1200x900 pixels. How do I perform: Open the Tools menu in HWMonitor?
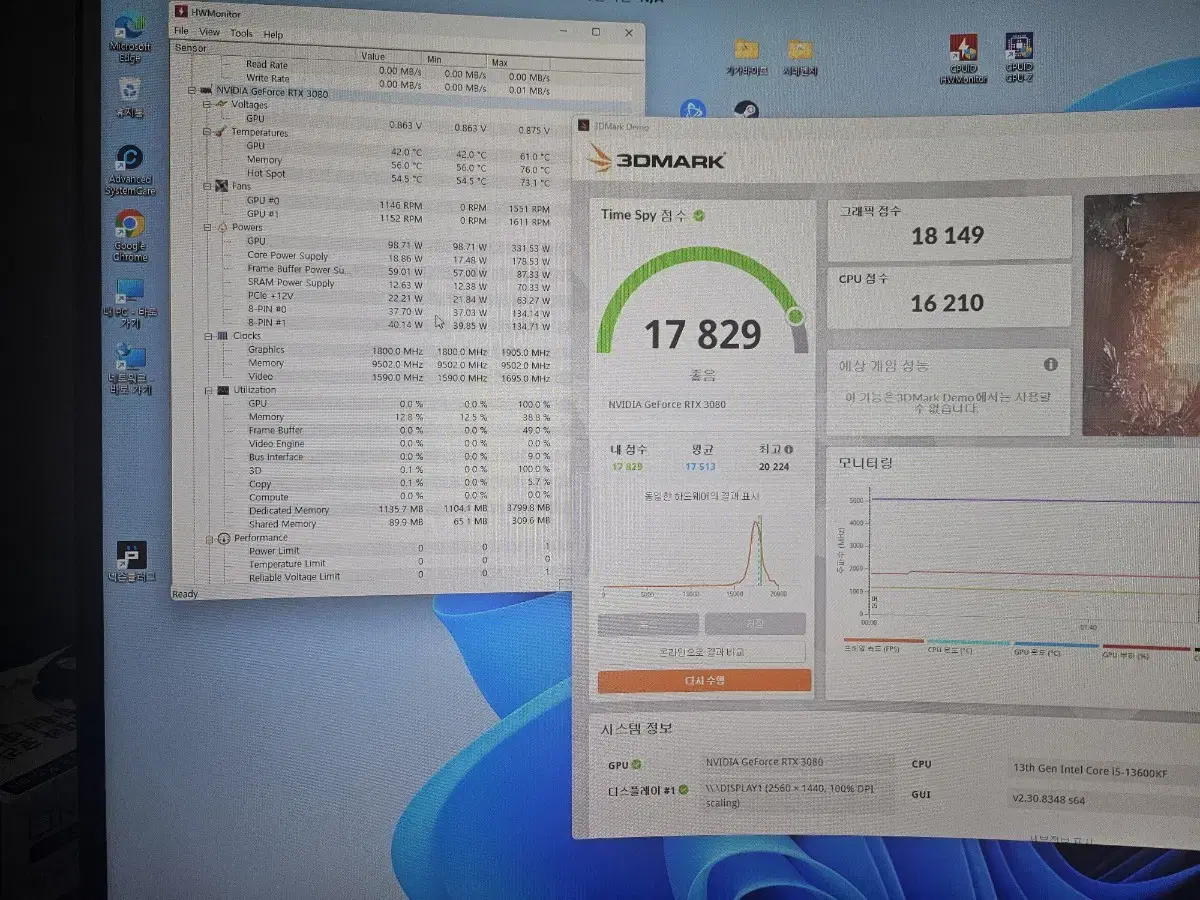(241, 33)
